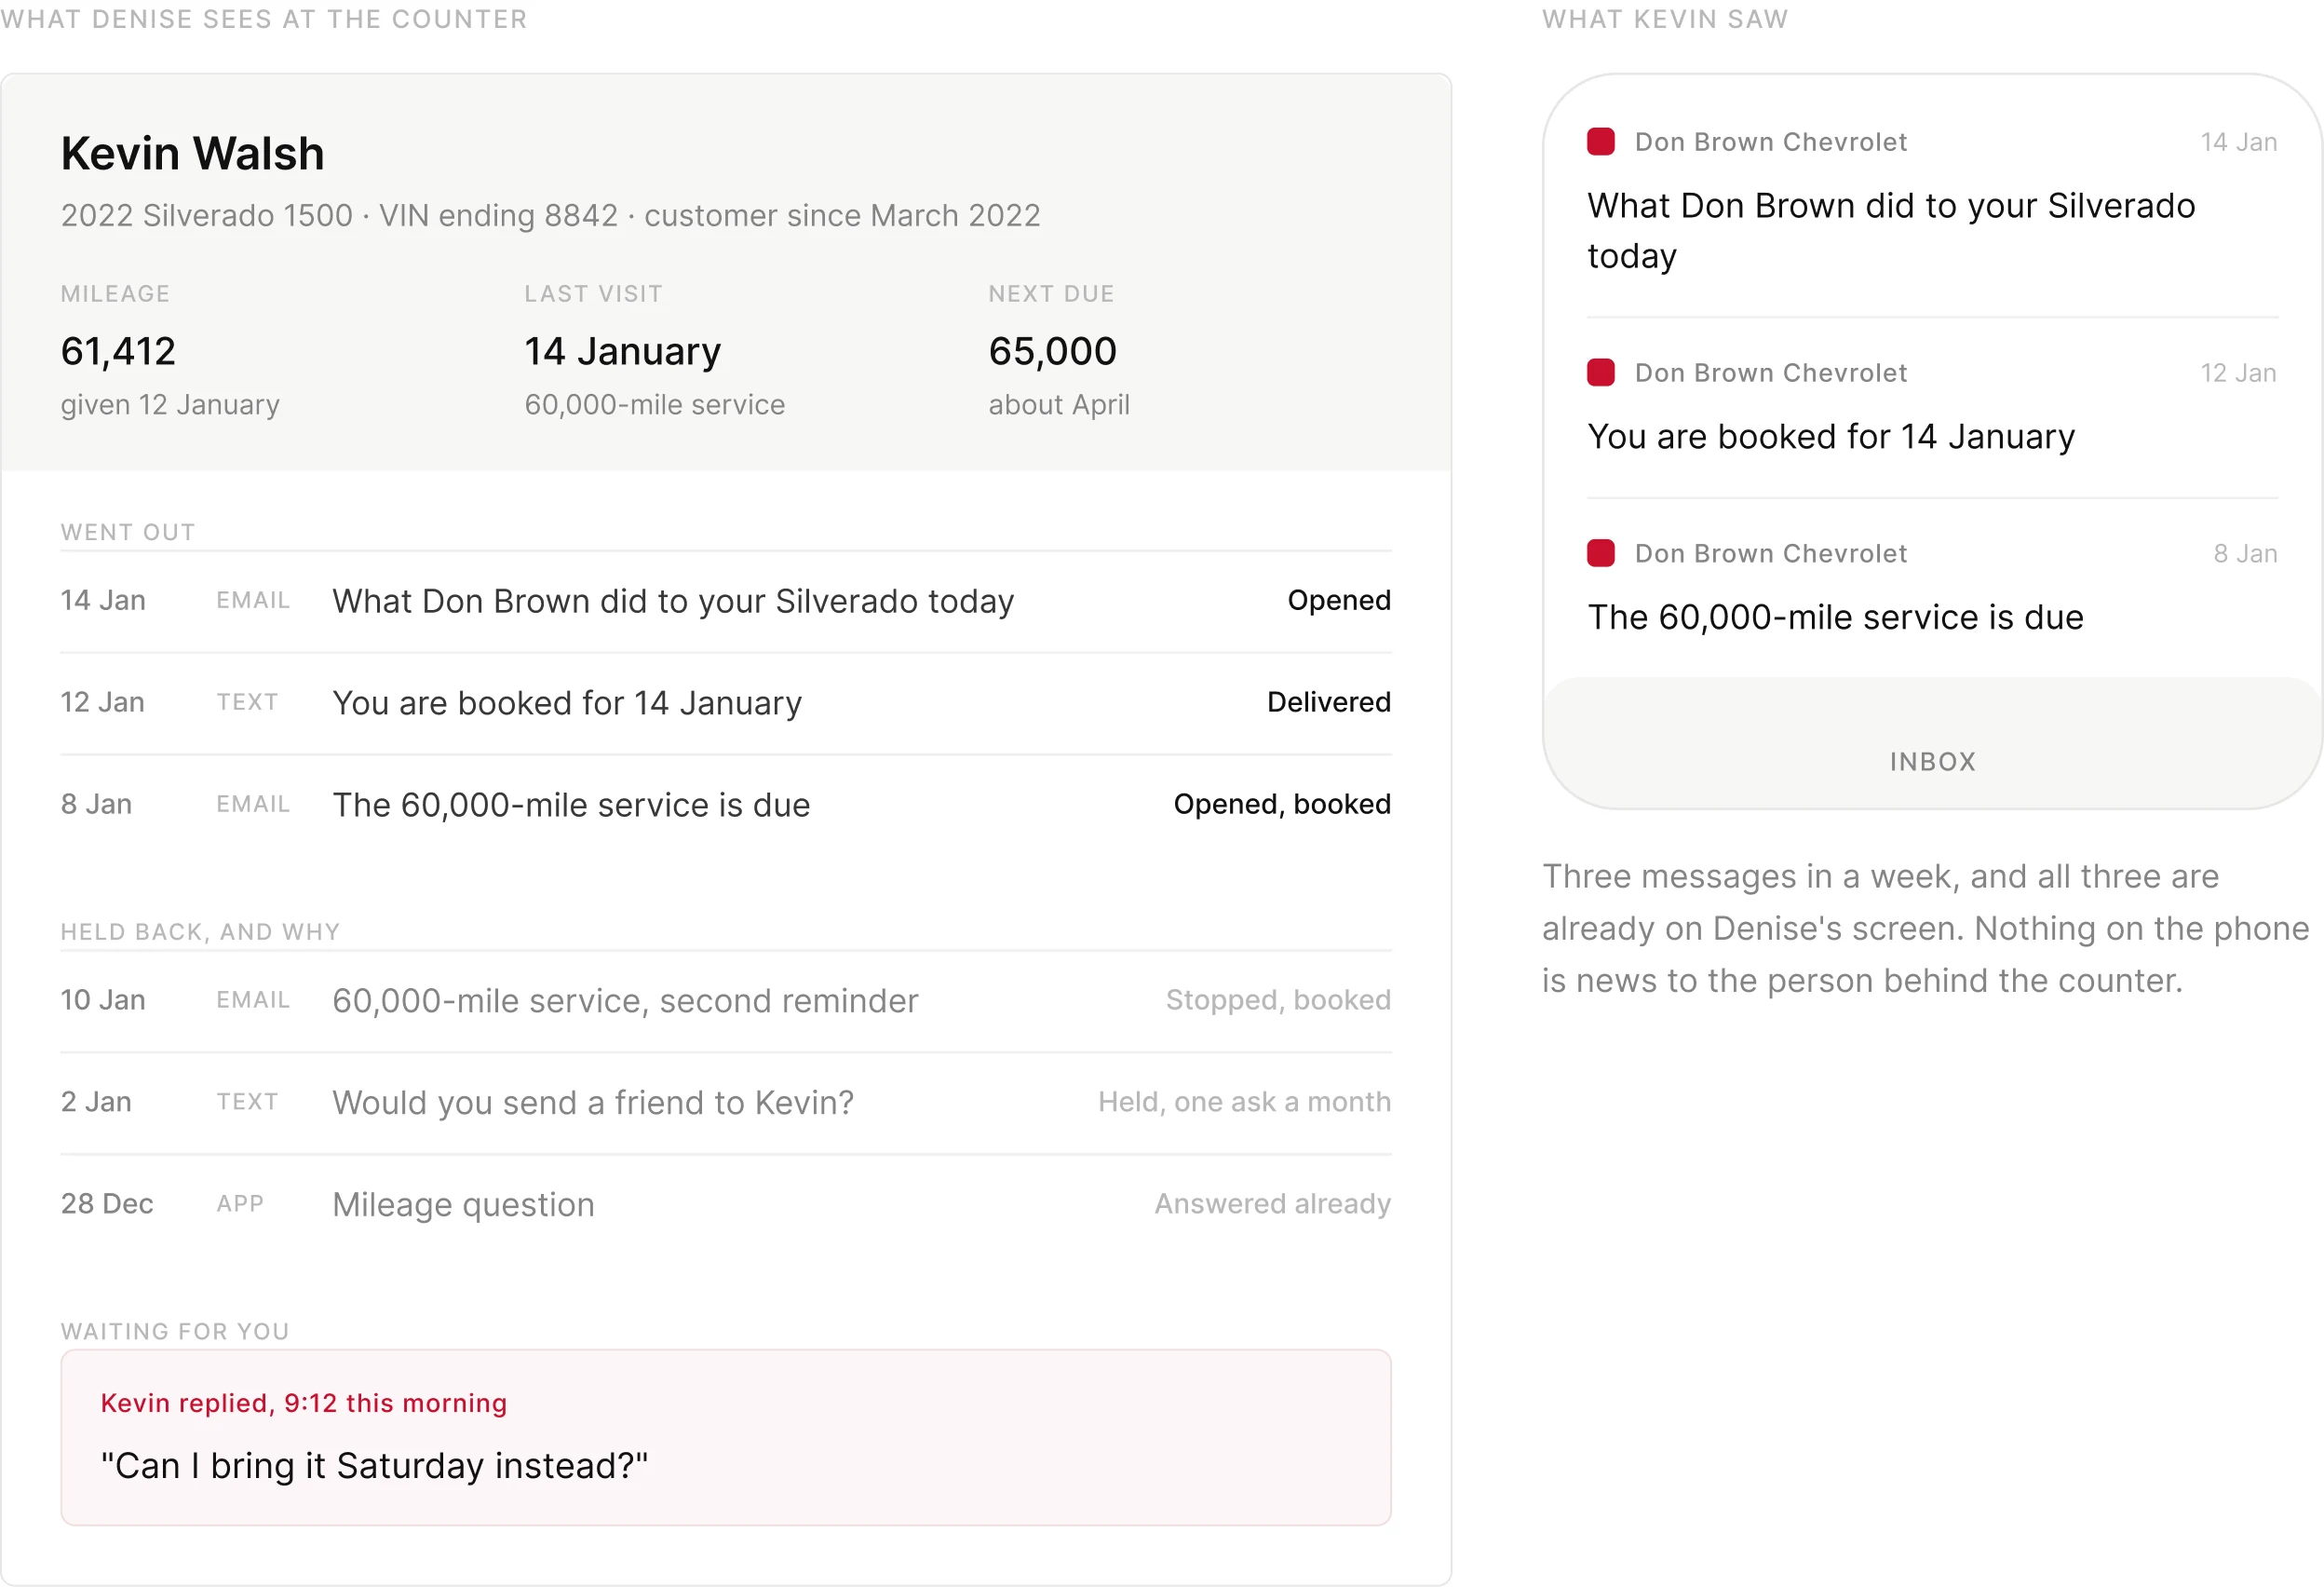Click the "WENT OUT" section heading
Viewport: 2324px width, 1587px height.
tap(128, 533)
